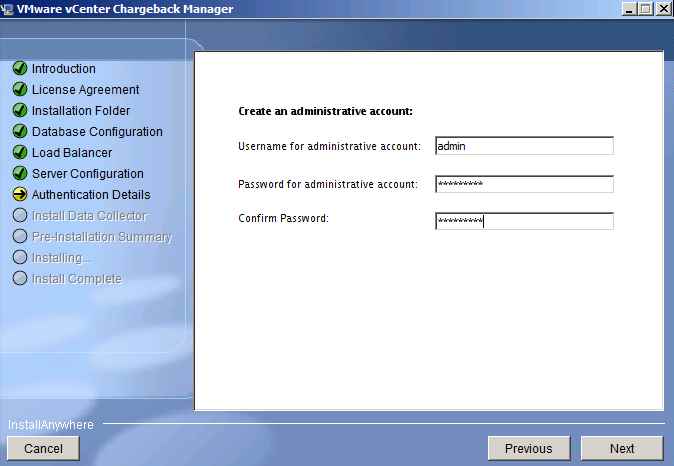Select the License Agreement step label

click(86, 90)
